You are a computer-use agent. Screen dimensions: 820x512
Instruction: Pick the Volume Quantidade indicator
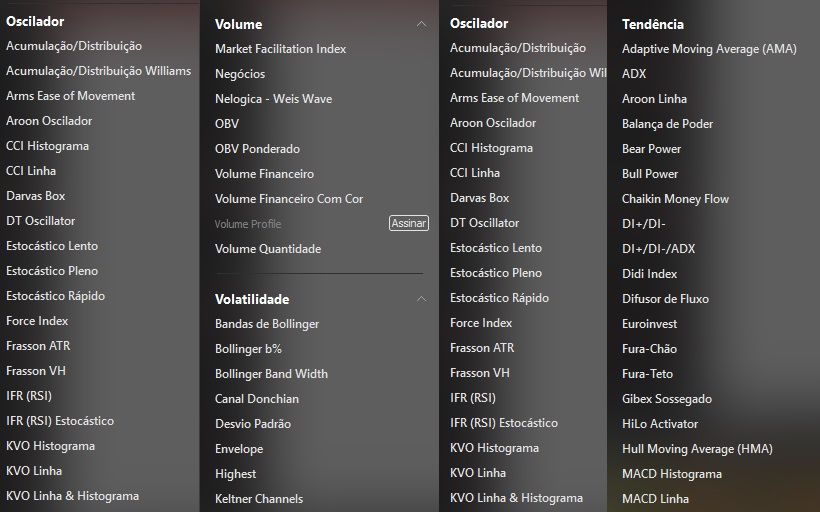[x=268, y=249]
